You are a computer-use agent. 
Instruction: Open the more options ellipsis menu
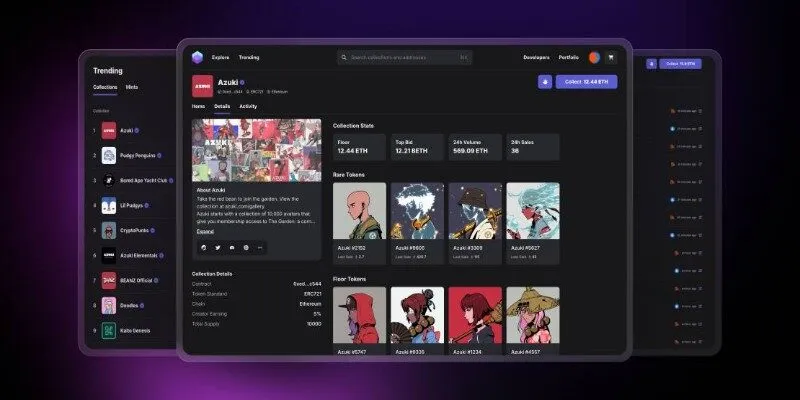[x=260, y=247]
